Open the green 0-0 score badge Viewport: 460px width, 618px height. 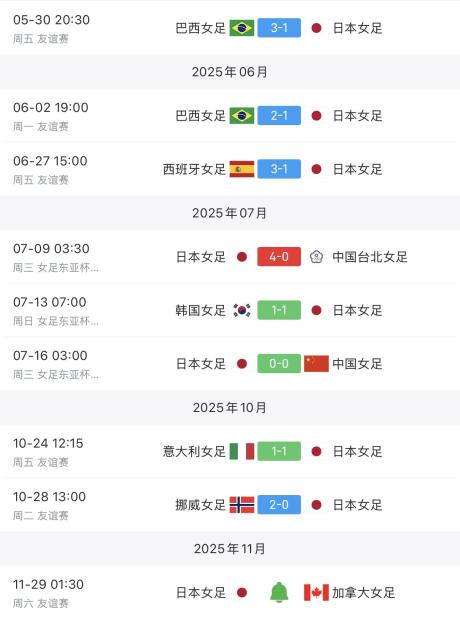[279, 363]
